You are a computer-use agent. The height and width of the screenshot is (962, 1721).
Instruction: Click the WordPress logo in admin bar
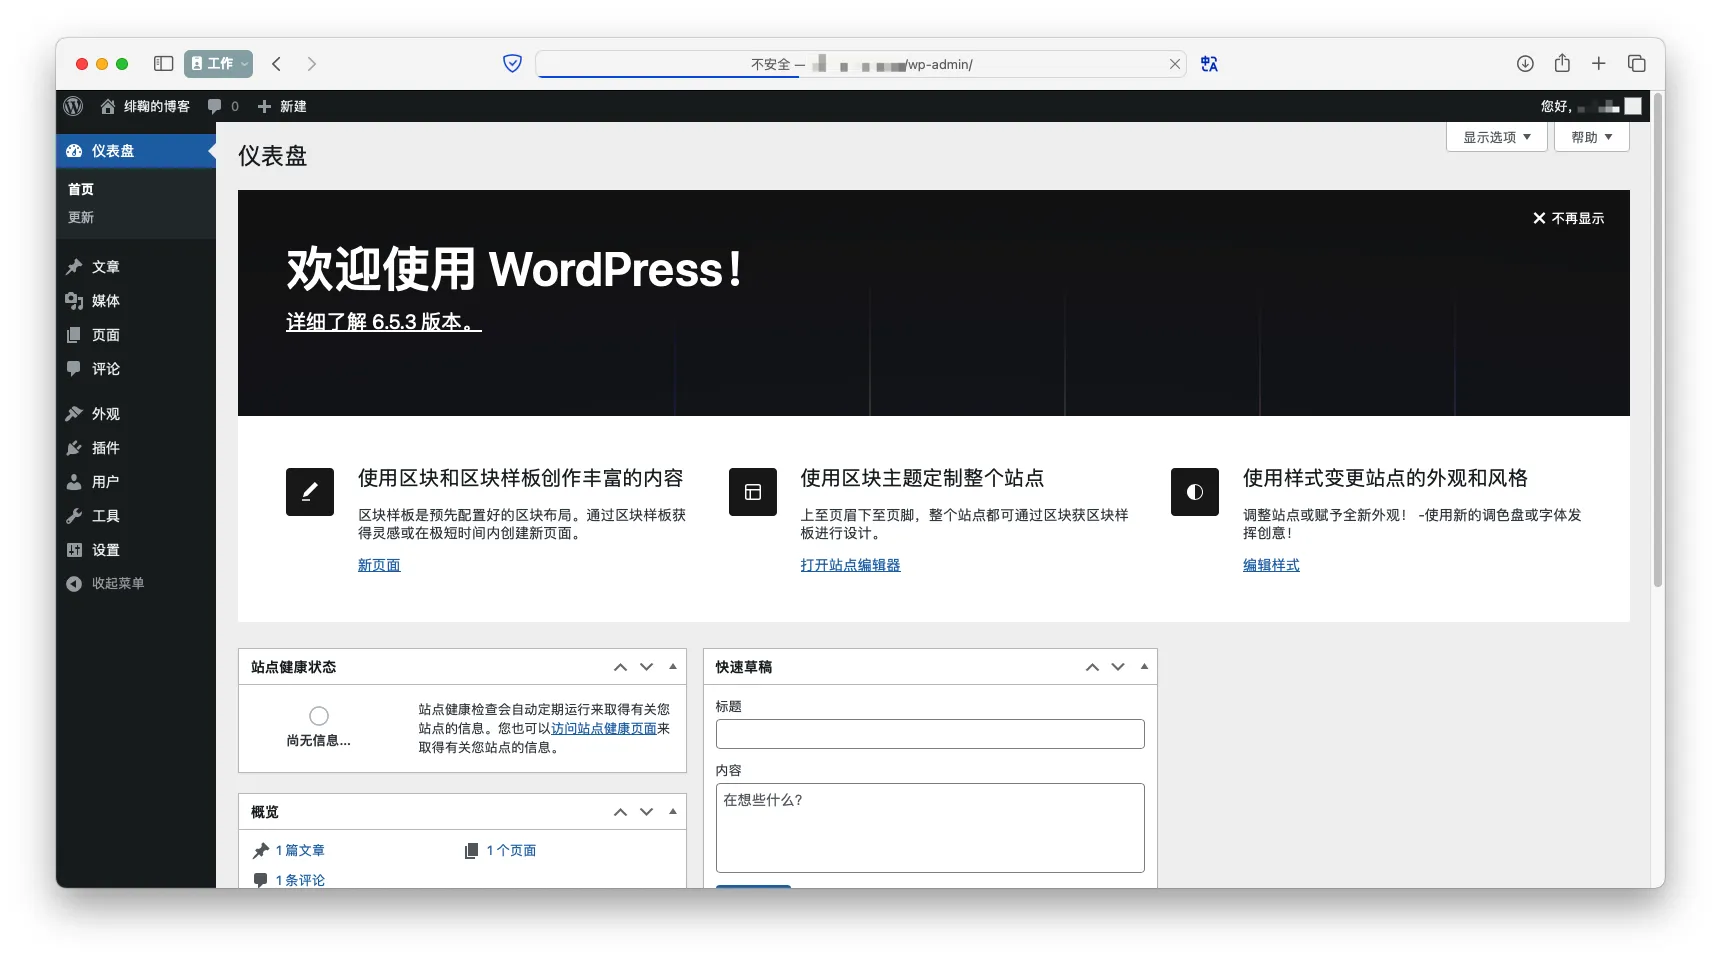73,106
